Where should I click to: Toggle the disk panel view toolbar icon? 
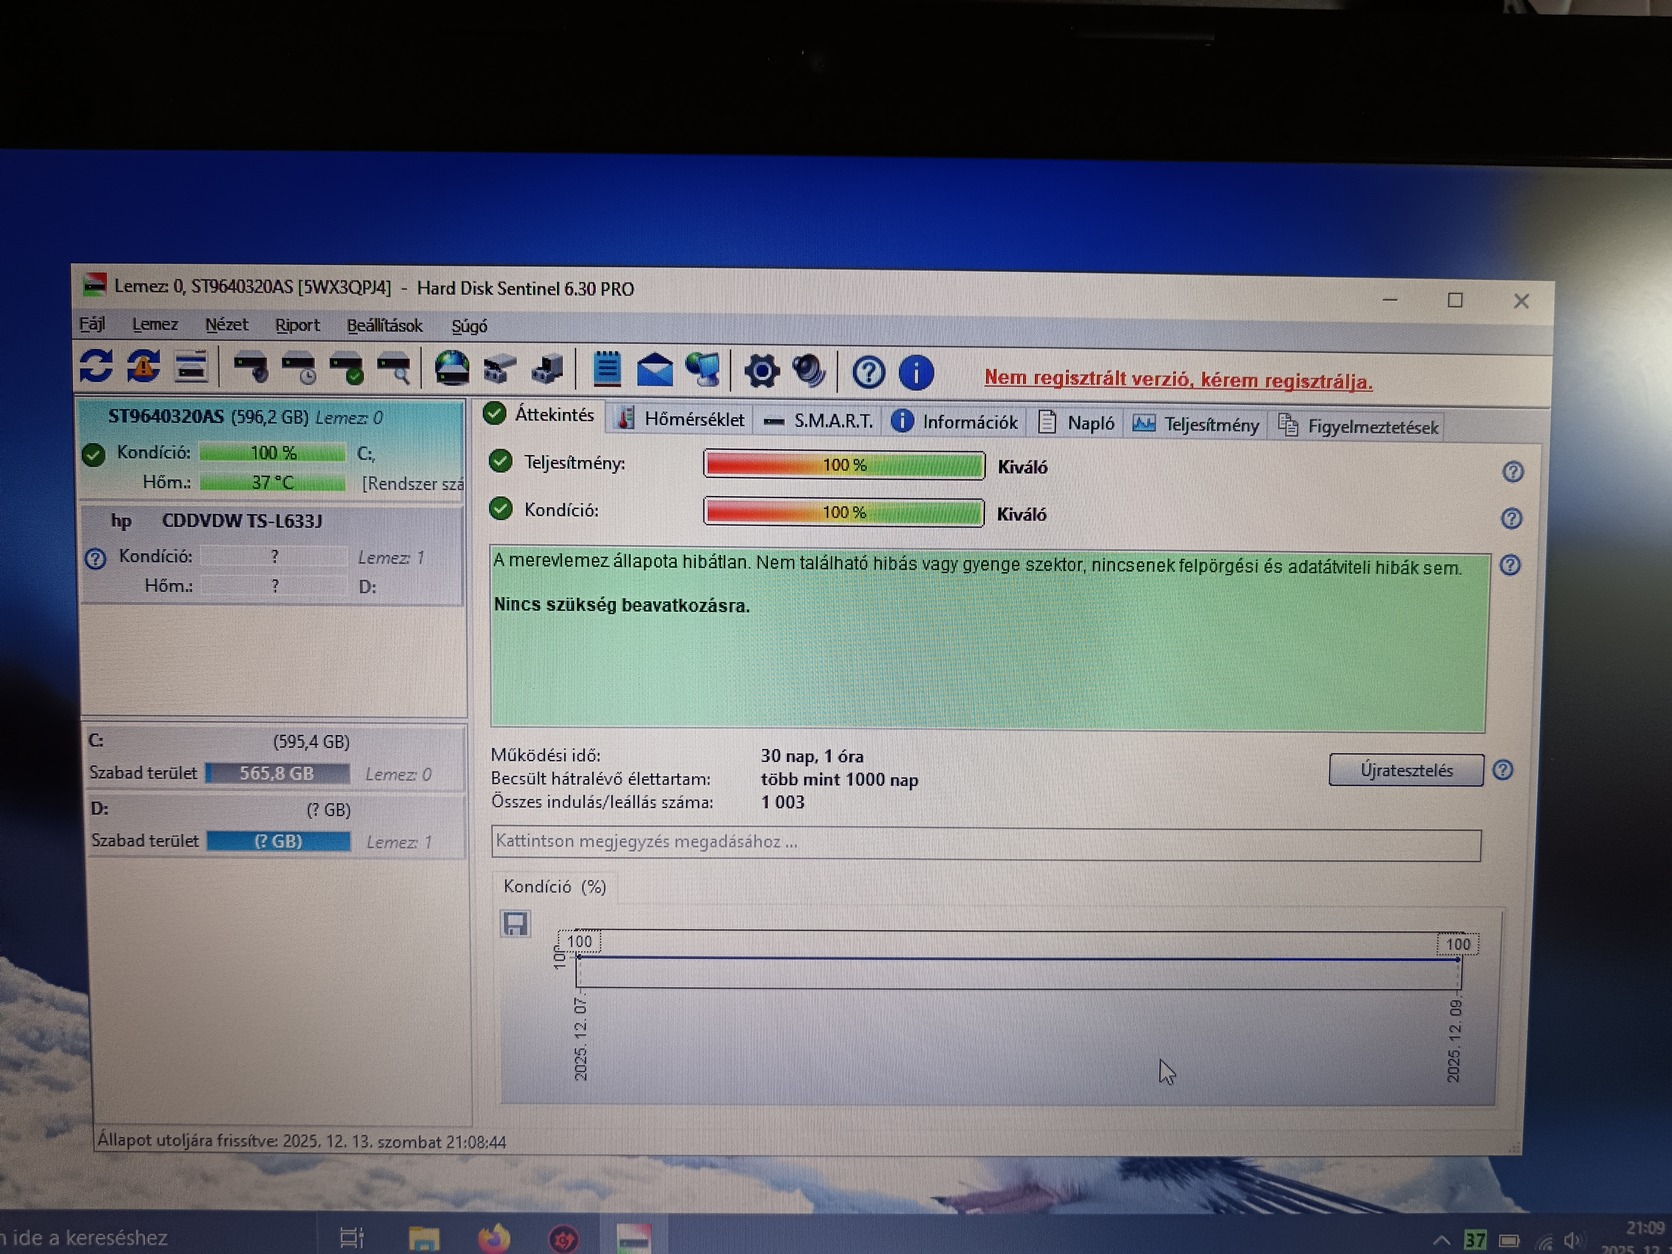click(190, 367)
